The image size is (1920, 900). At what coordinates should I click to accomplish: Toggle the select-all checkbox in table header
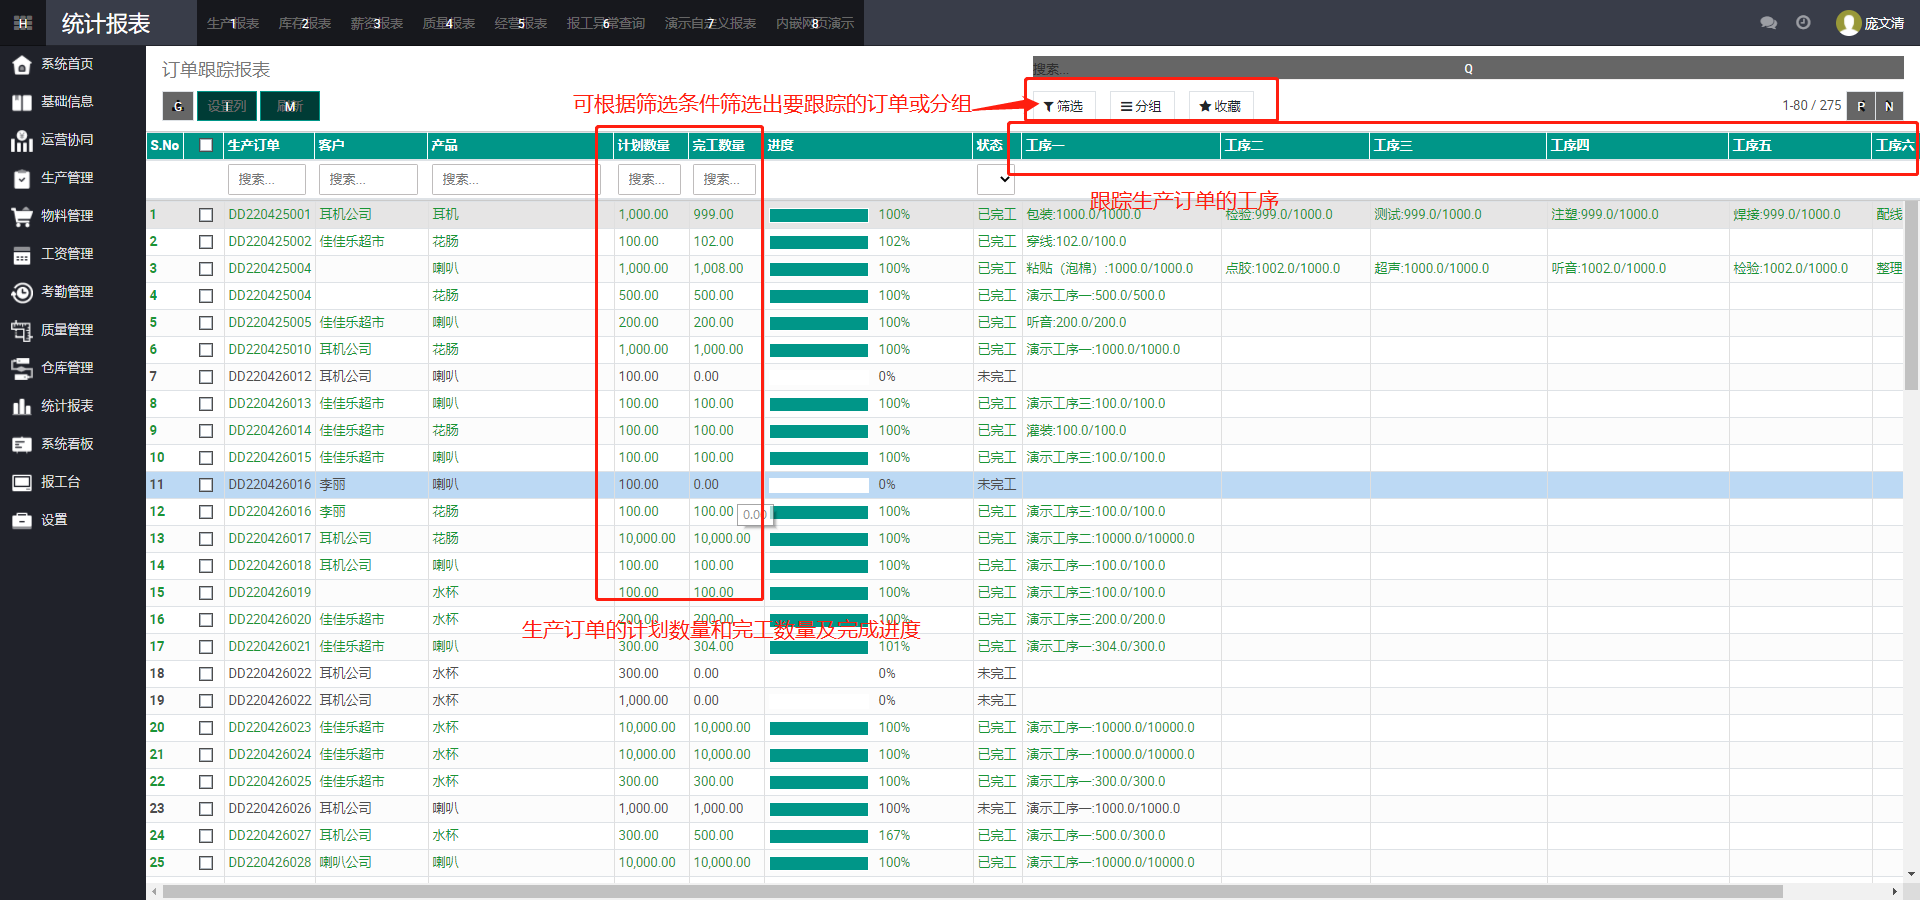click(x=206, y=145)
